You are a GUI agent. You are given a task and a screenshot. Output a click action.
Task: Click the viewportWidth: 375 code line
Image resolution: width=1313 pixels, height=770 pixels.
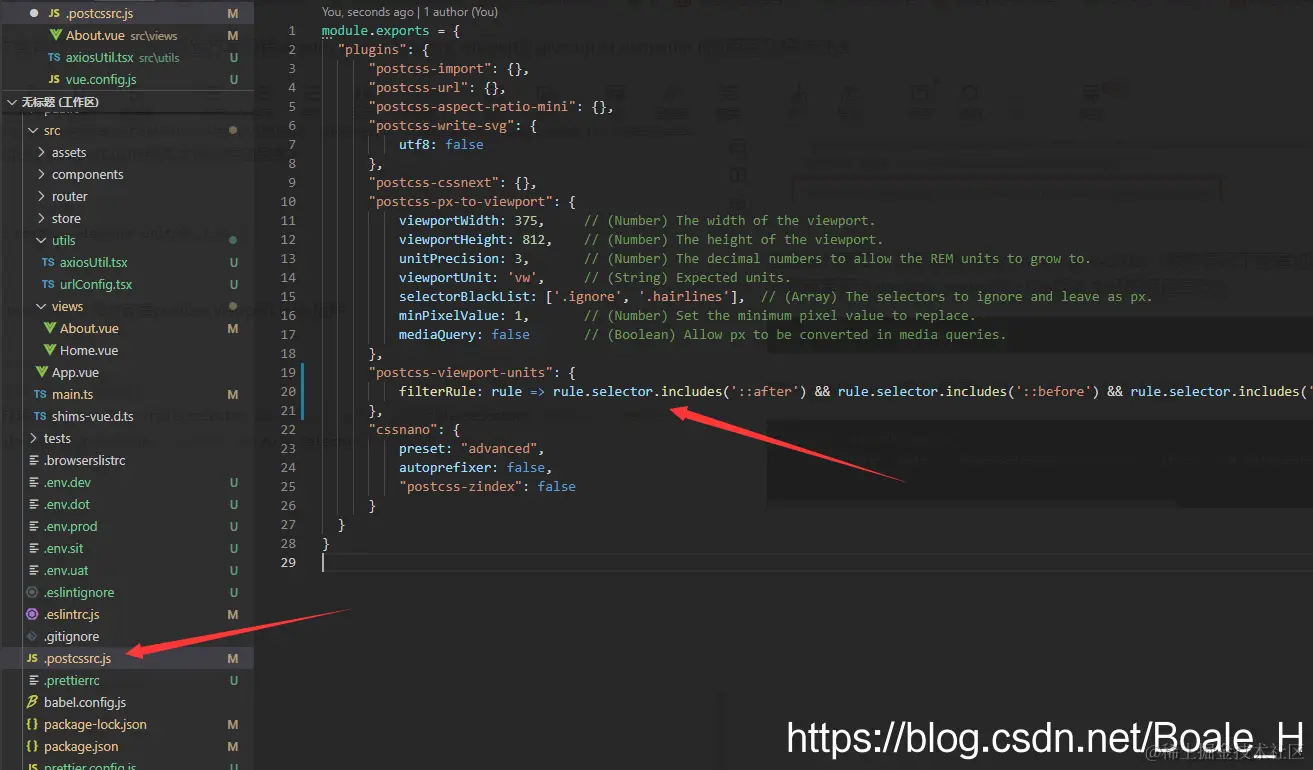637,220
